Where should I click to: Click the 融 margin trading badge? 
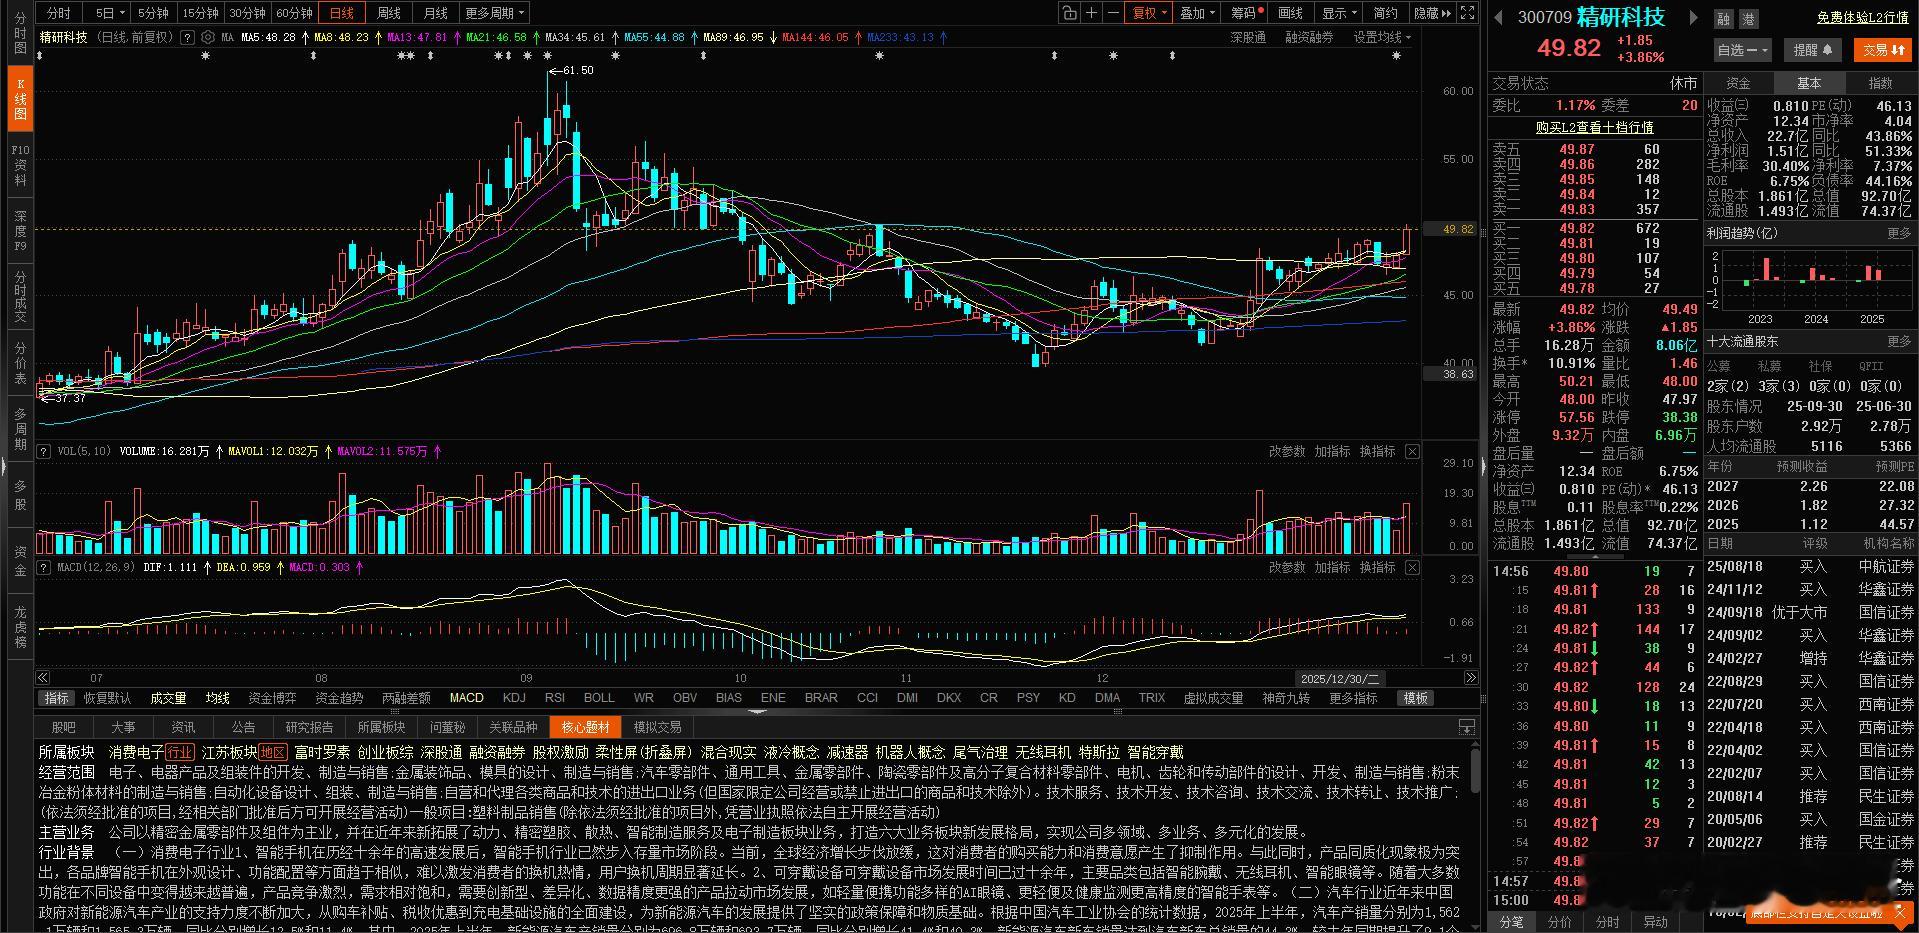tap(1723, 19)
